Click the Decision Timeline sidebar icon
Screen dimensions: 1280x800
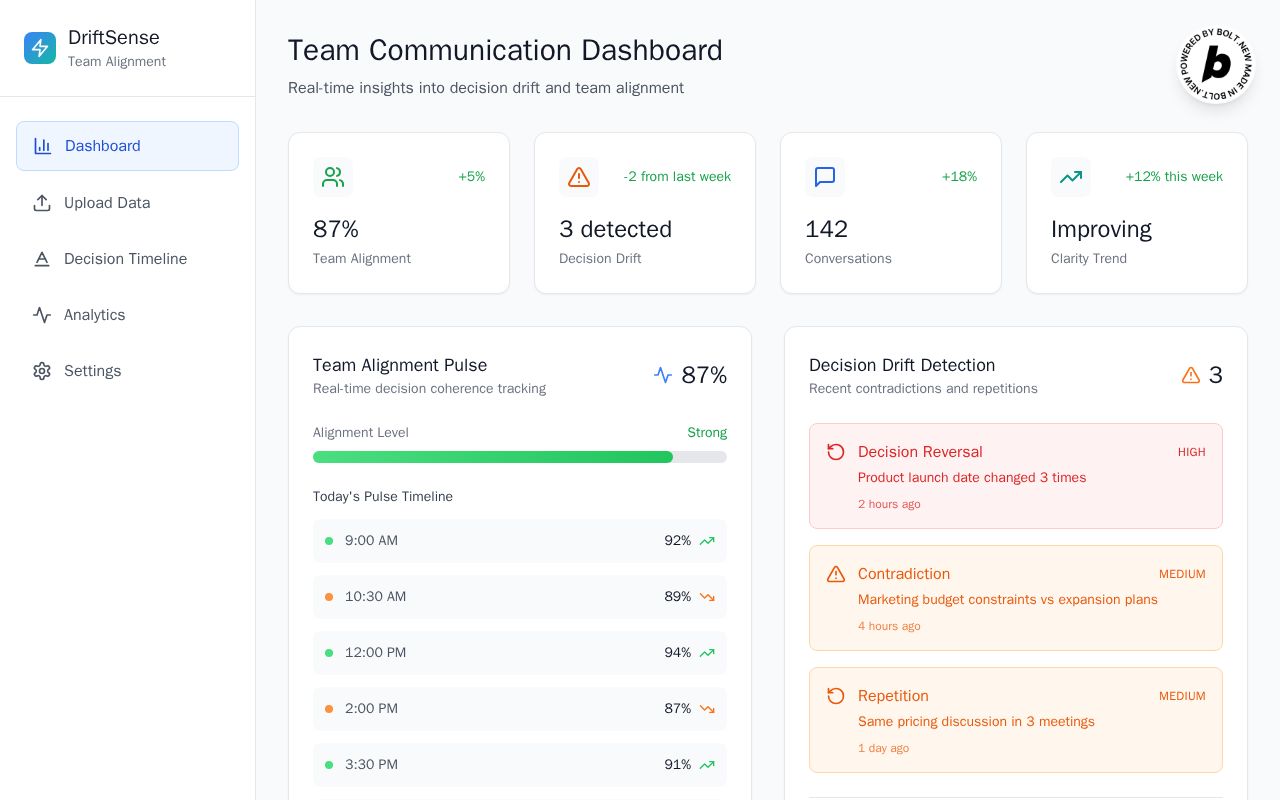coord(42,259)
